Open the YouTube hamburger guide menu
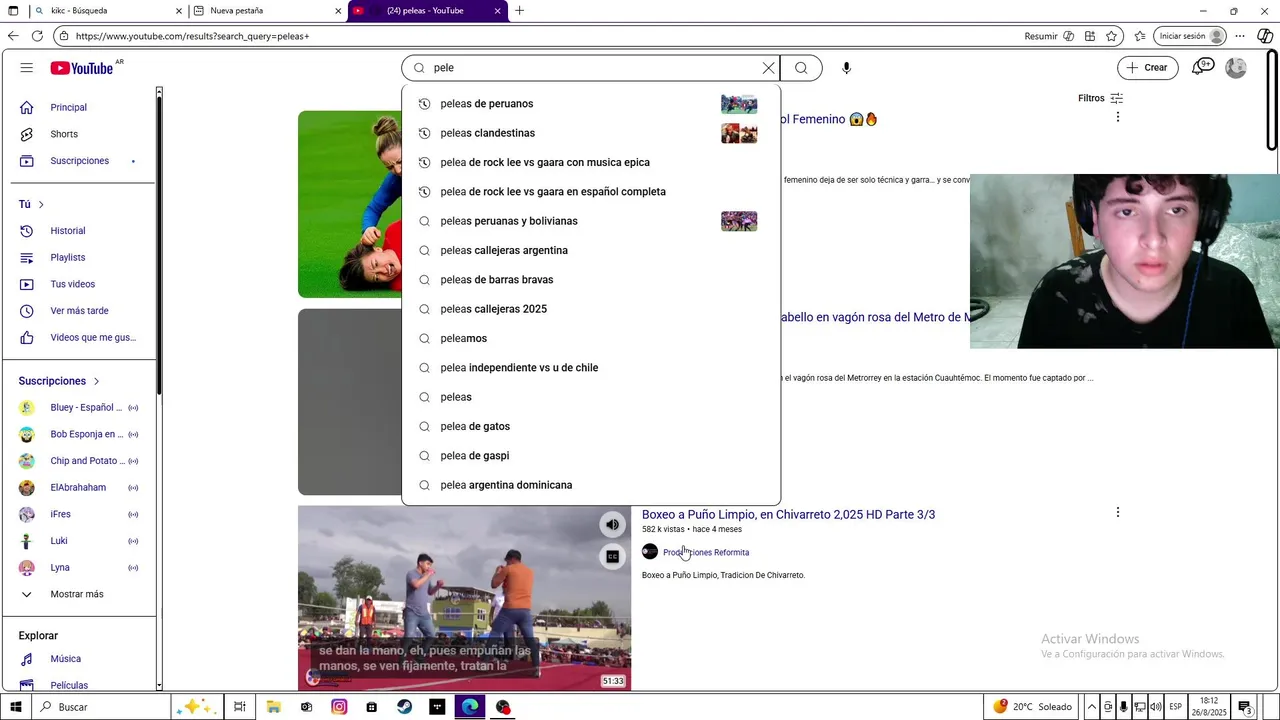Image resolution: width=1280 pixels, height=720 pixels. click(x=27, y=68)
